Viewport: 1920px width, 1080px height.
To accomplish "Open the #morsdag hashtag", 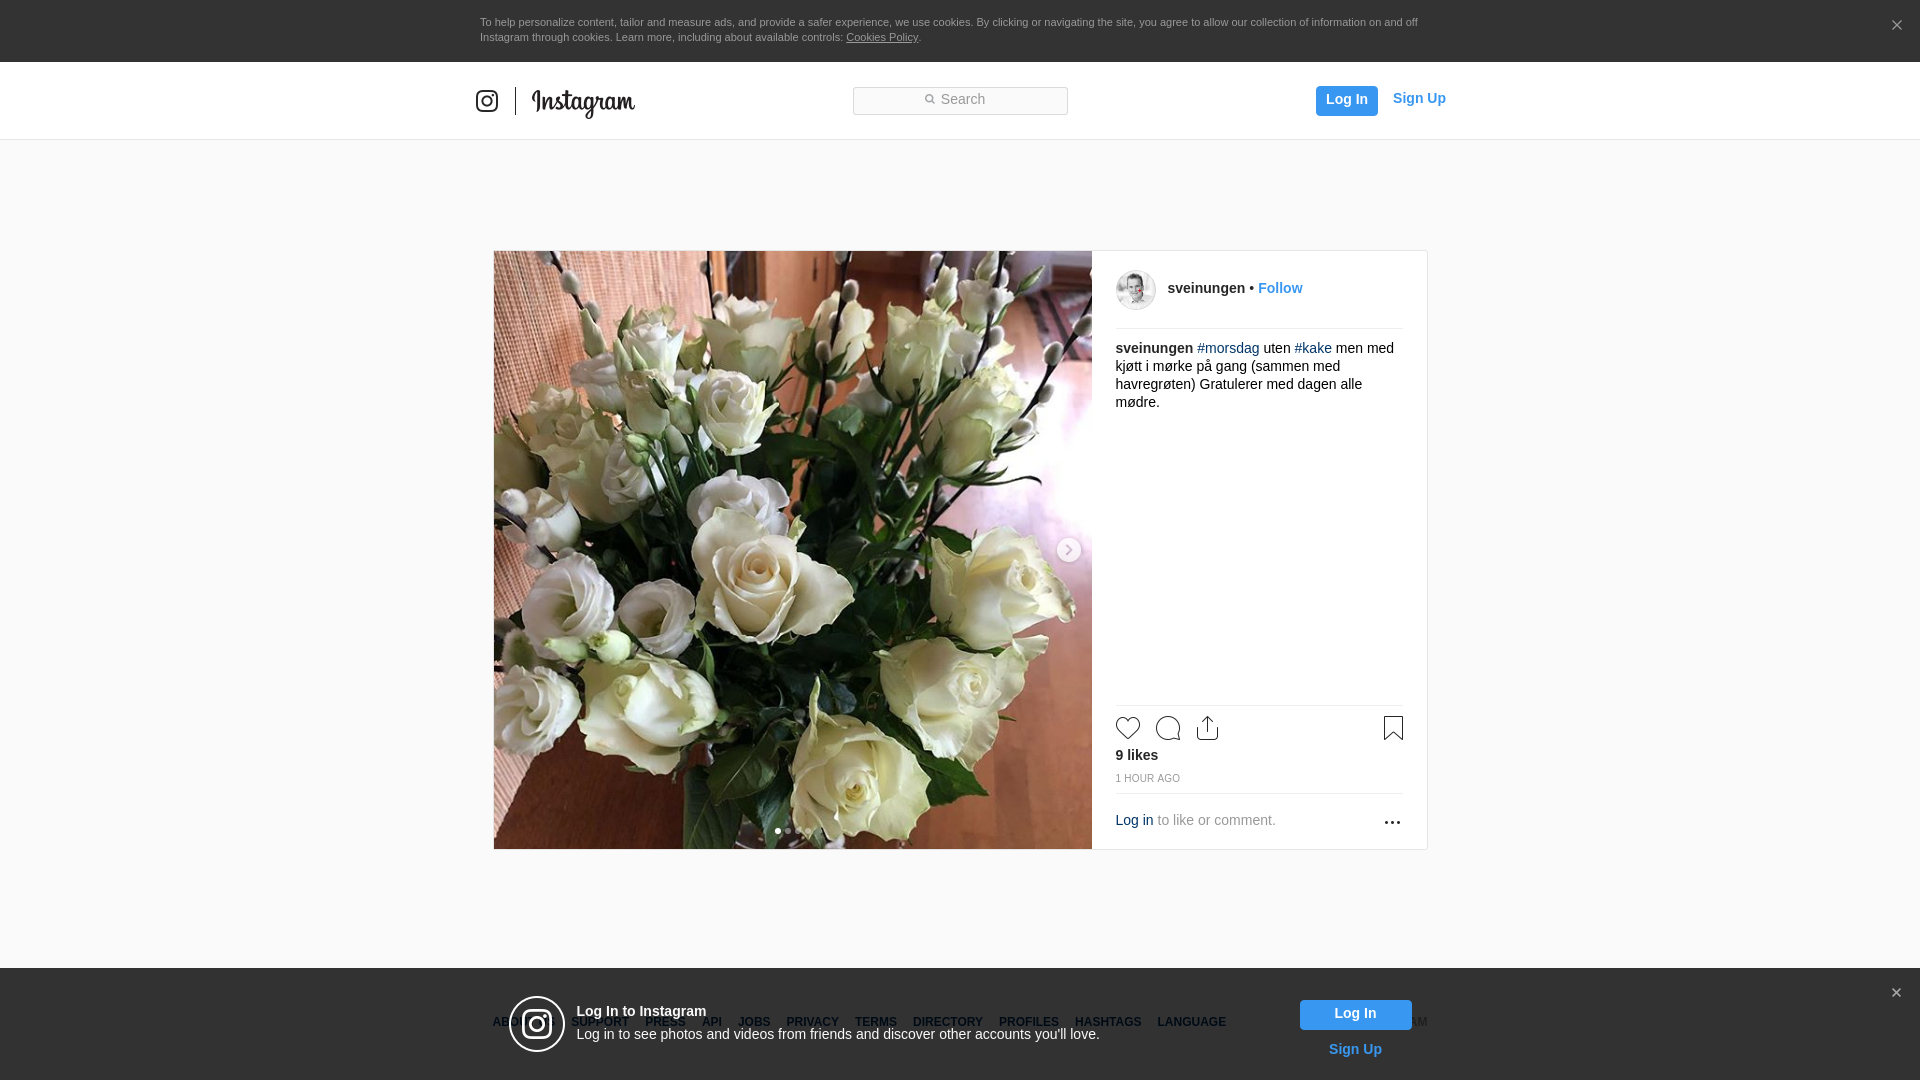I will pos(1228,348).
